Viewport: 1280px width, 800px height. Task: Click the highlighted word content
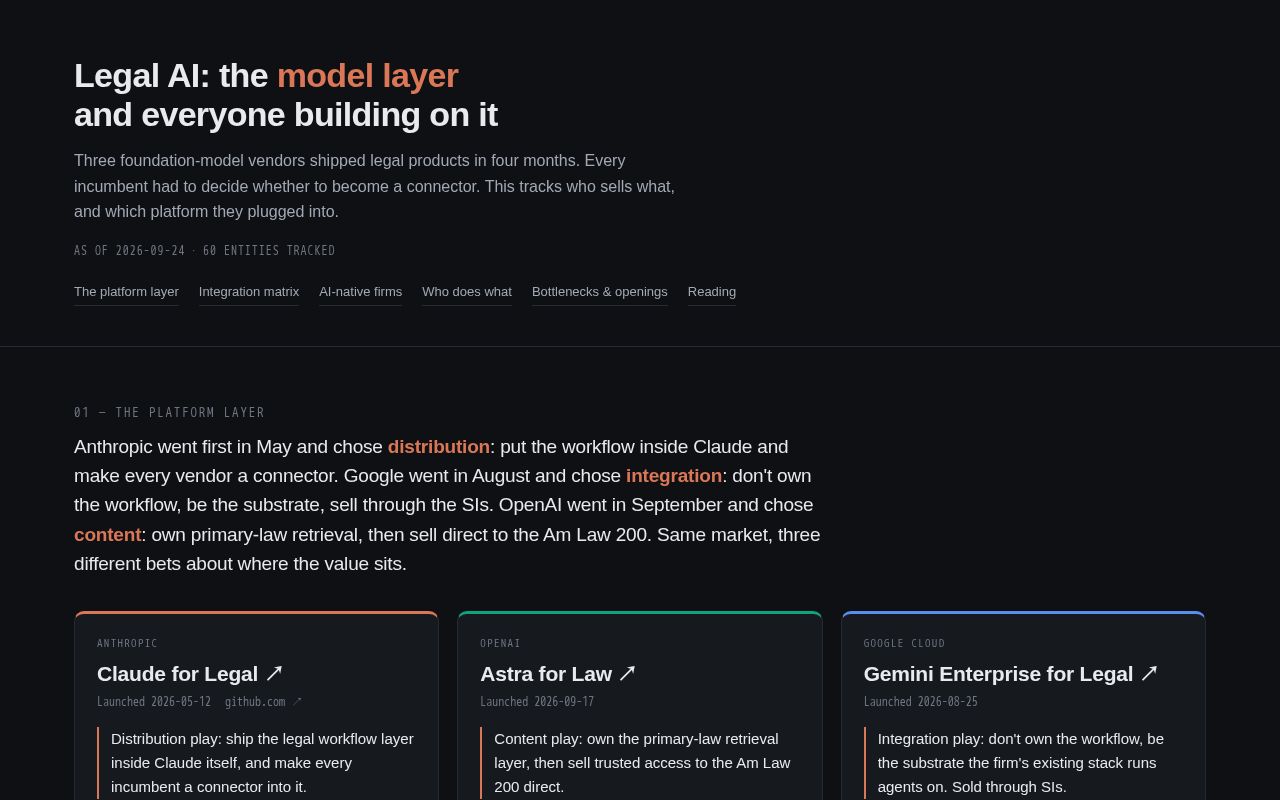pyautogui.click(x=108, y=535)
